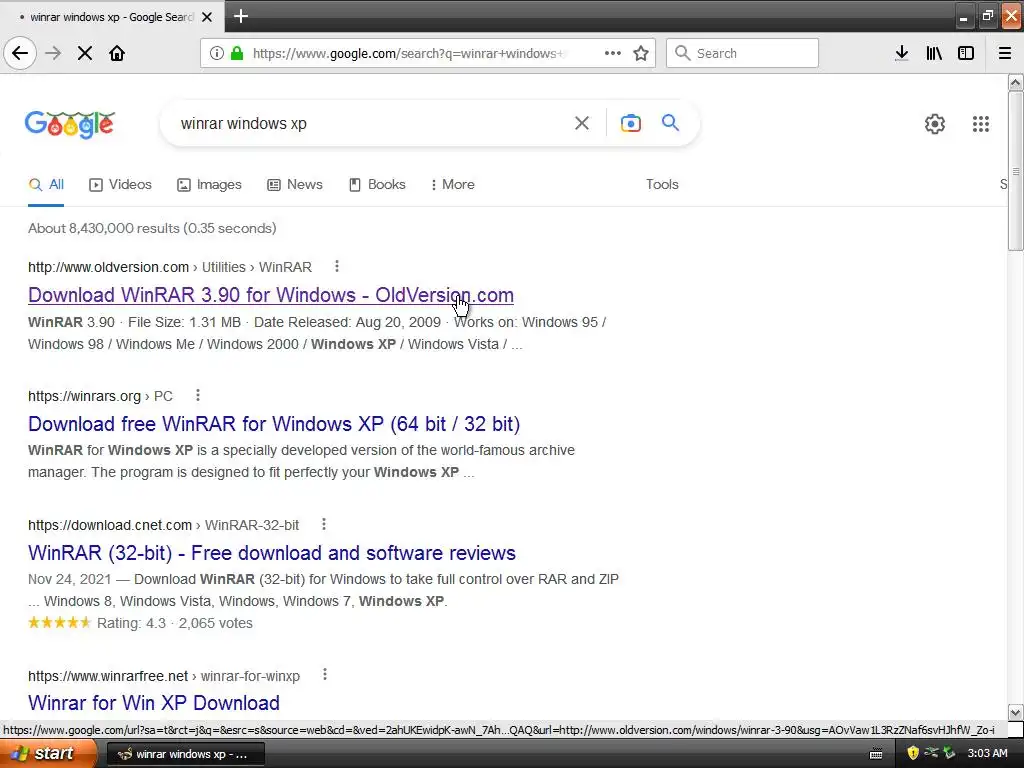Open Winrar for Win XP Download link
The width and height of the screenshot is (1024, 768).
[154, 703]
